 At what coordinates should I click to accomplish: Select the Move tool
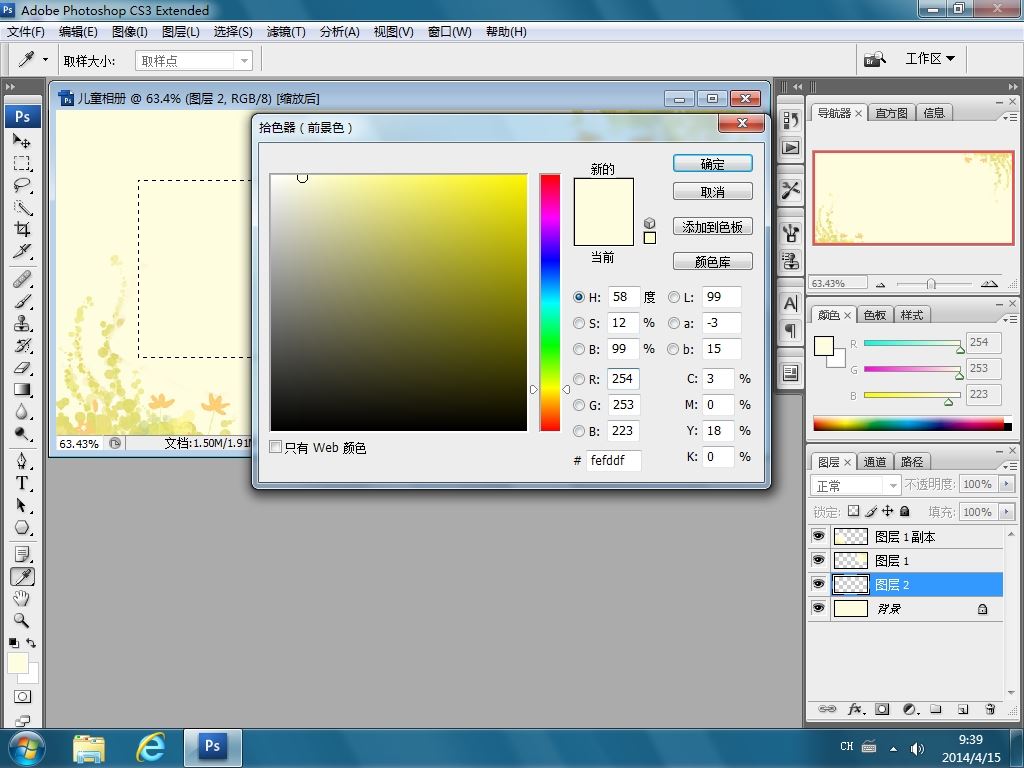click(22, 140)
